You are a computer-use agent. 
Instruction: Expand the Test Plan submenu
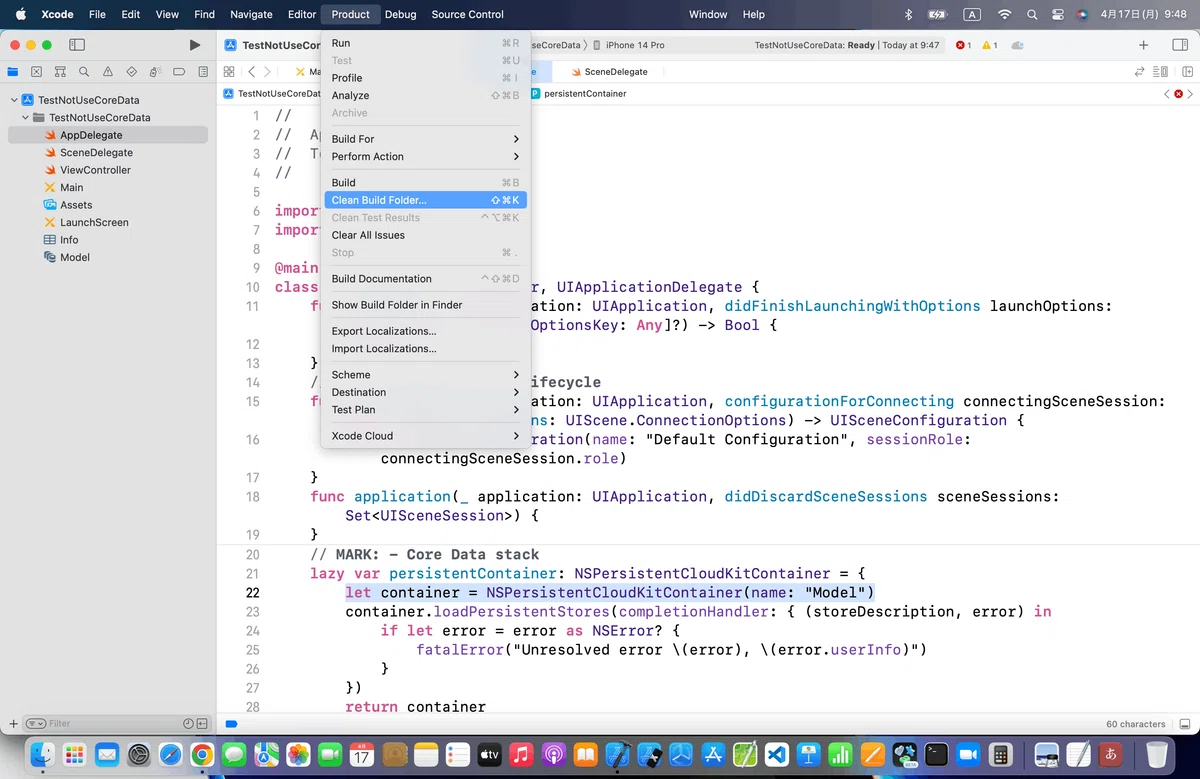pyautogui.click(x=425, y=410)
